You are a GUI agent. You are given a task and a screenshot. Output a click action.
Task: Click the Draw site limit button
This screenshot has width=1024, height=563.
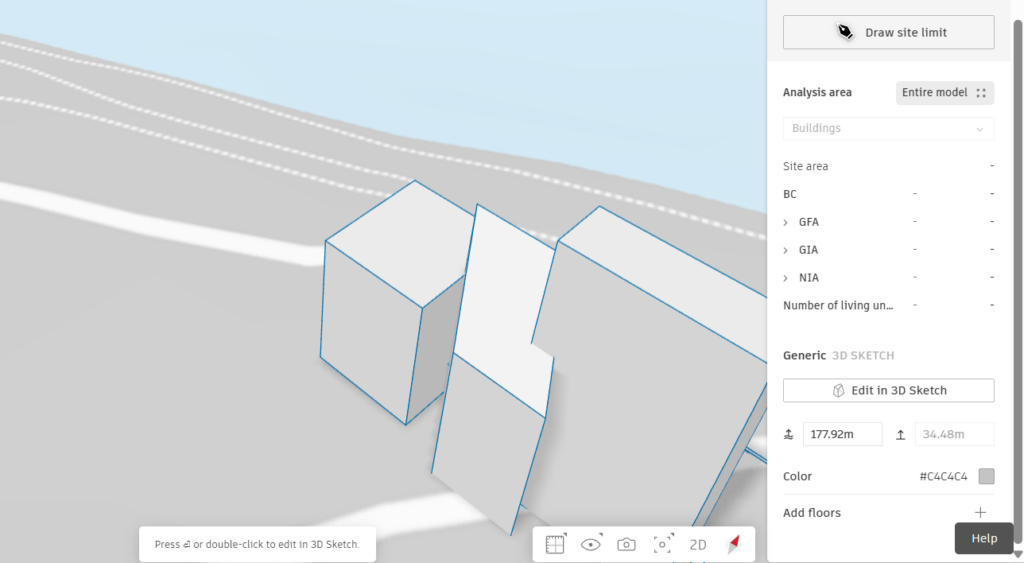pos(888,32)
